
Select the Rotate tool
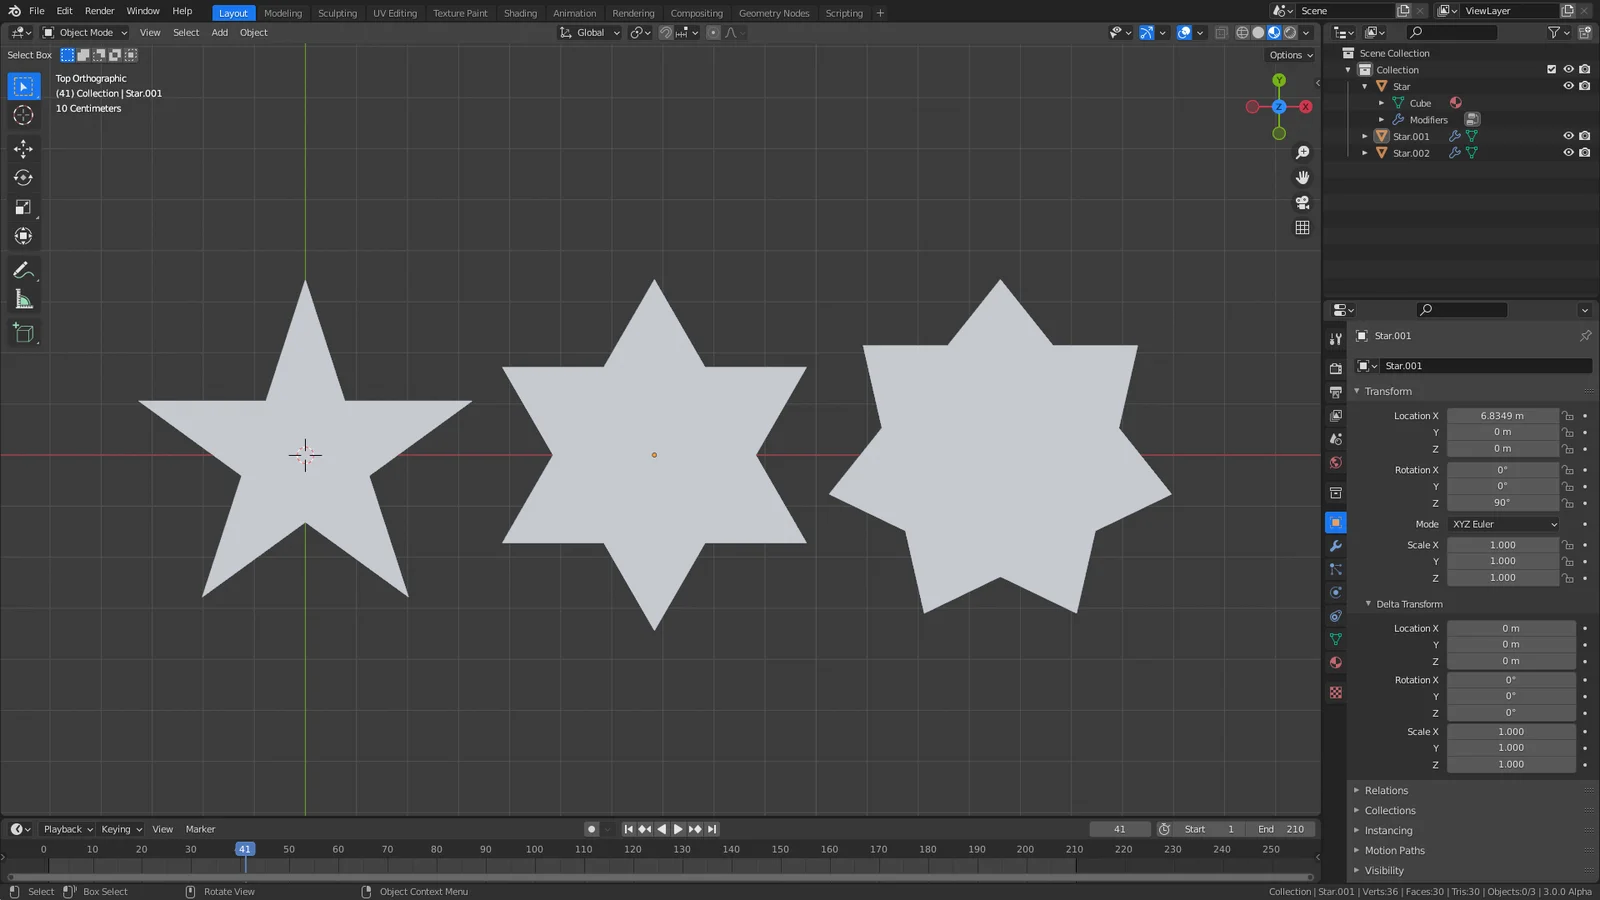(23, 178)
